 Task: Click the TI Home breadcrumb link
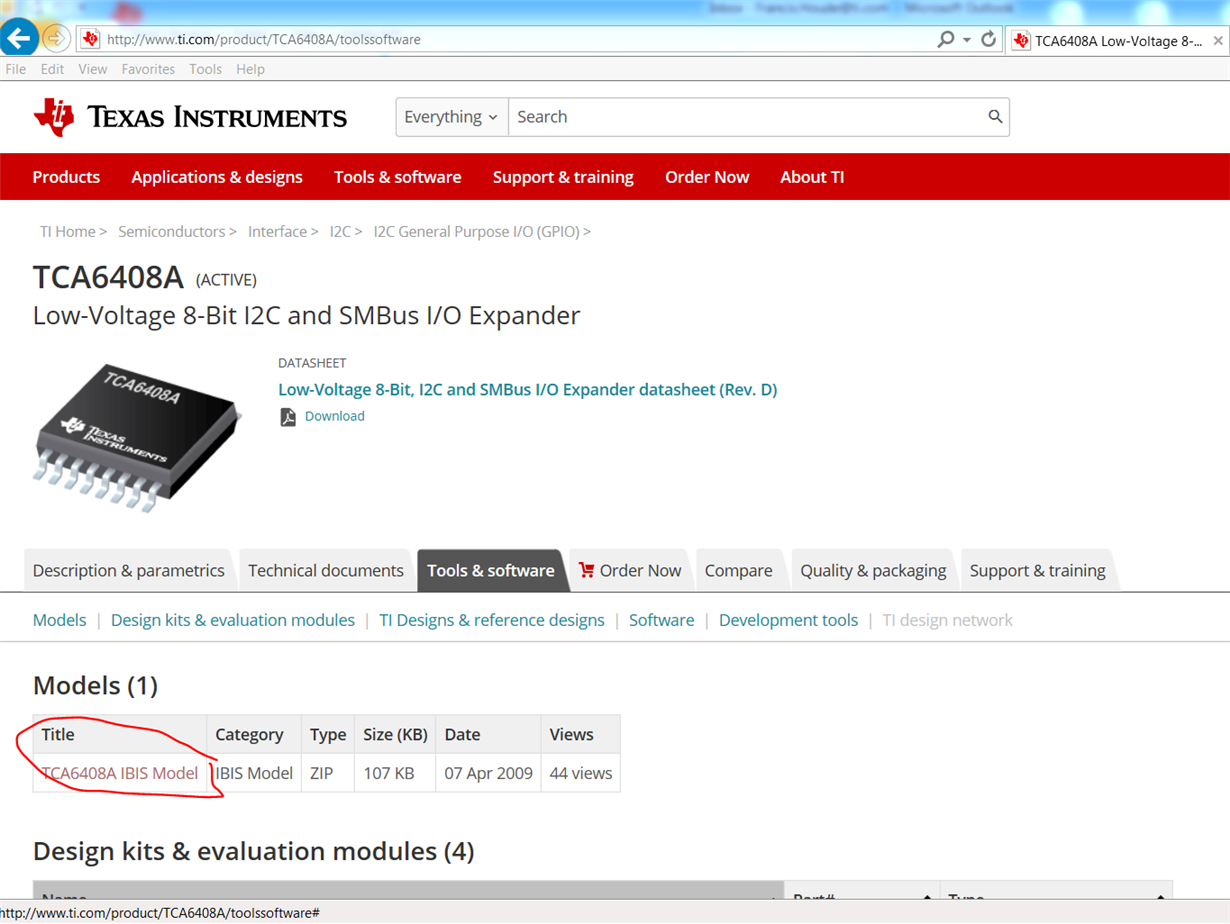click(x=68, y=231)
